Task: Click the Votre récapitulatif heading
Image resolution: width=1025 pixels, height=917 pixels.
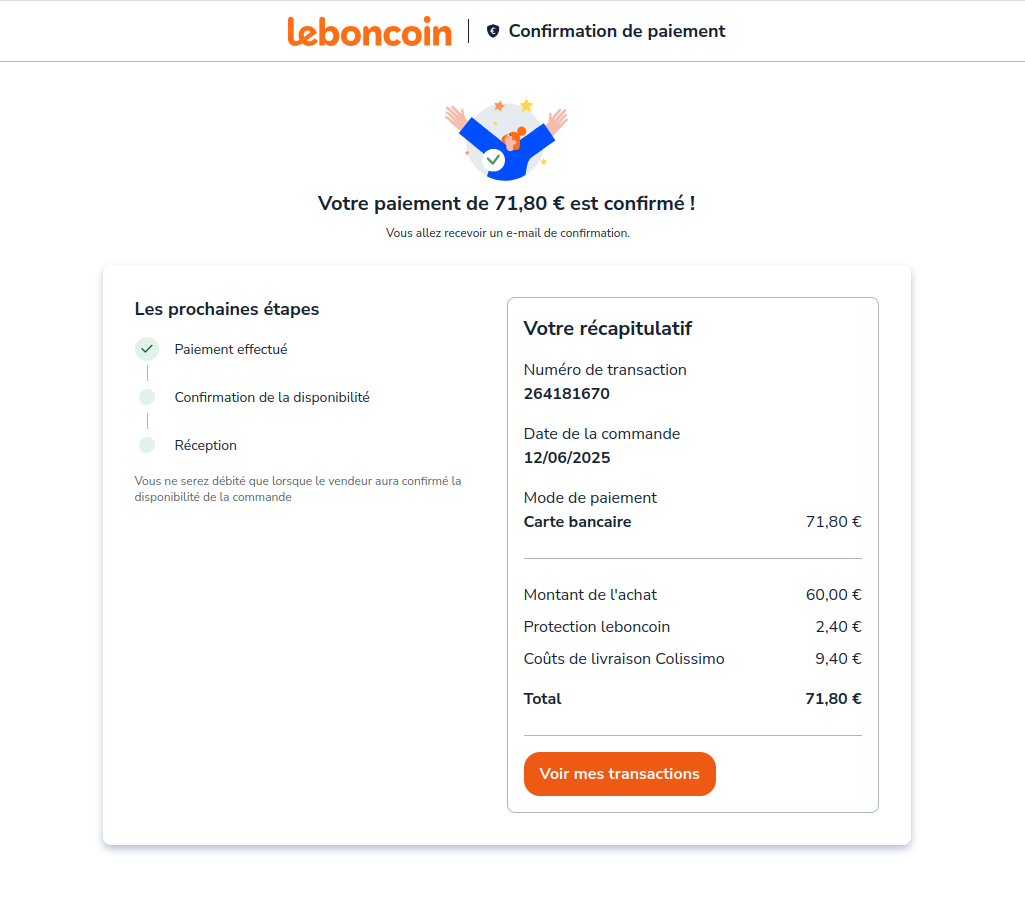Action: pyautogui.click(x=607, y=328)
